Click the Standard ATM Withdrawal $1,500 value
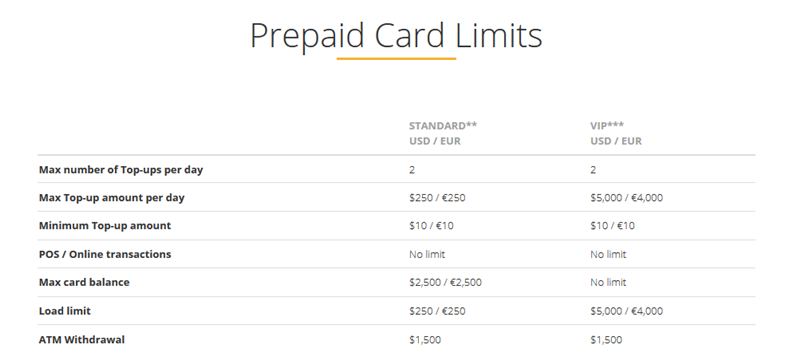 click(425, 340)
